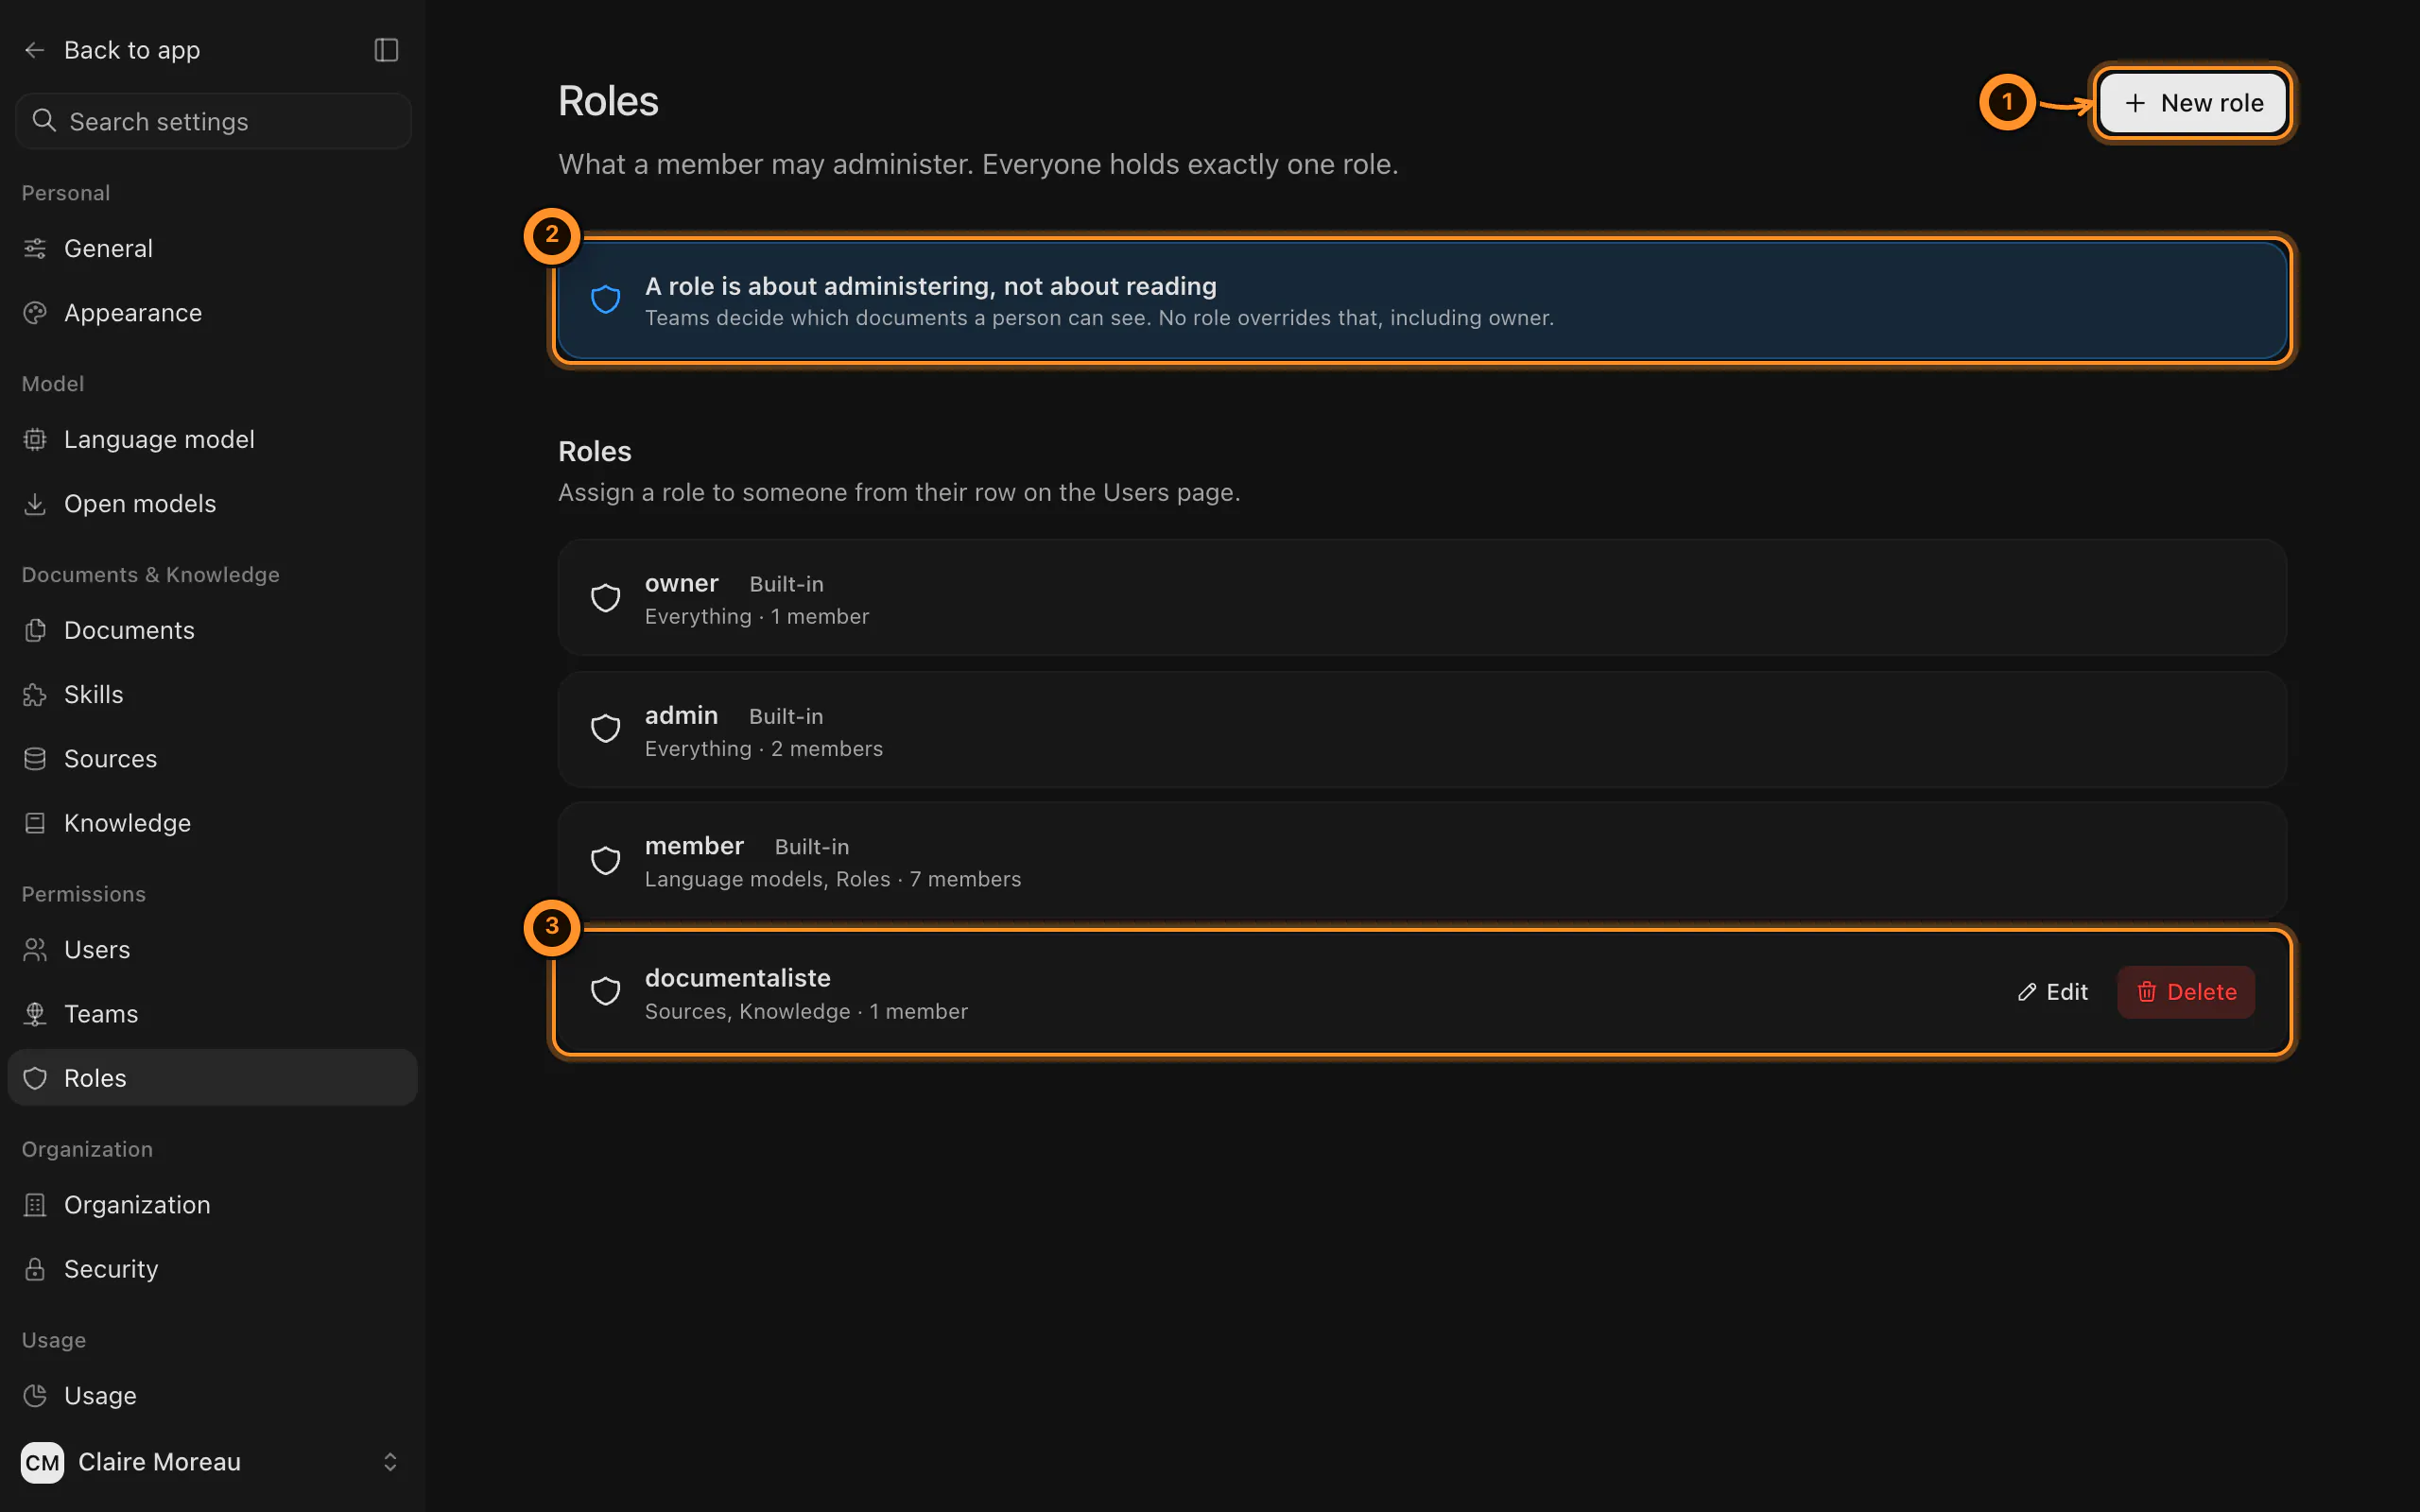Go to the Users settings page

click(212, 950)
